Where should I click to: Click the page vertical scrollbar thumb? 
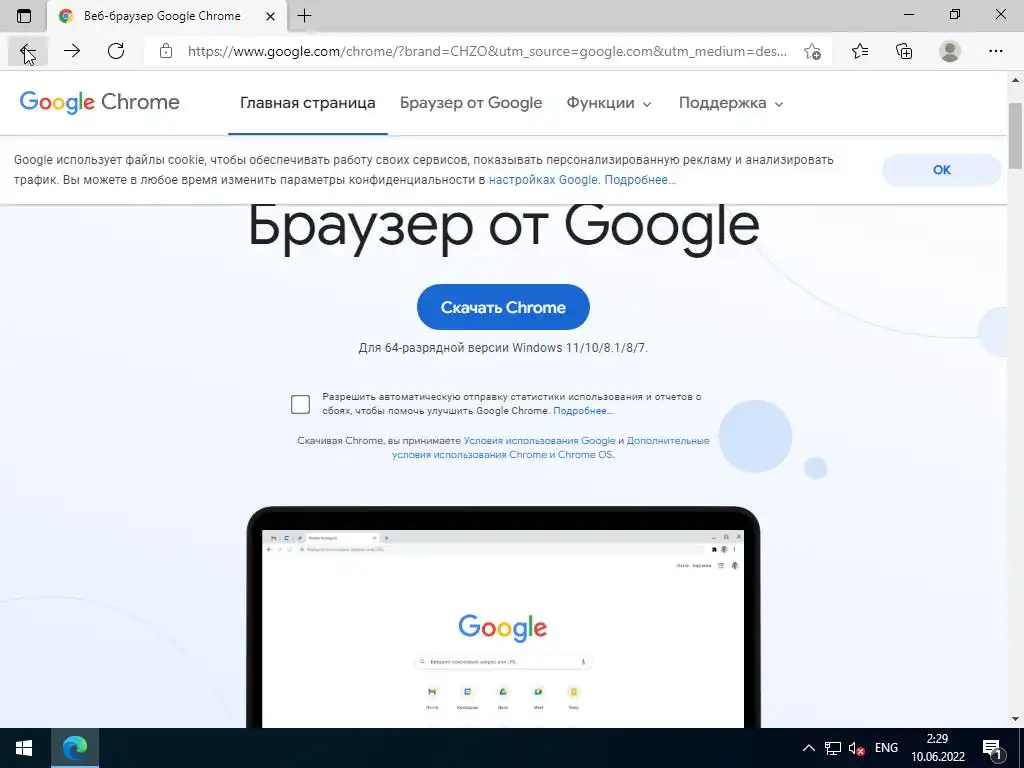(x=1016, y=135)
